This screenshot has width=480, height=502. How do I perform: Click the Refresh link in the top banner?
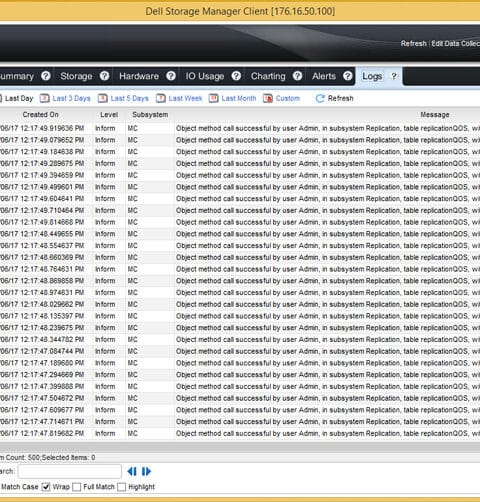[413, 44]
